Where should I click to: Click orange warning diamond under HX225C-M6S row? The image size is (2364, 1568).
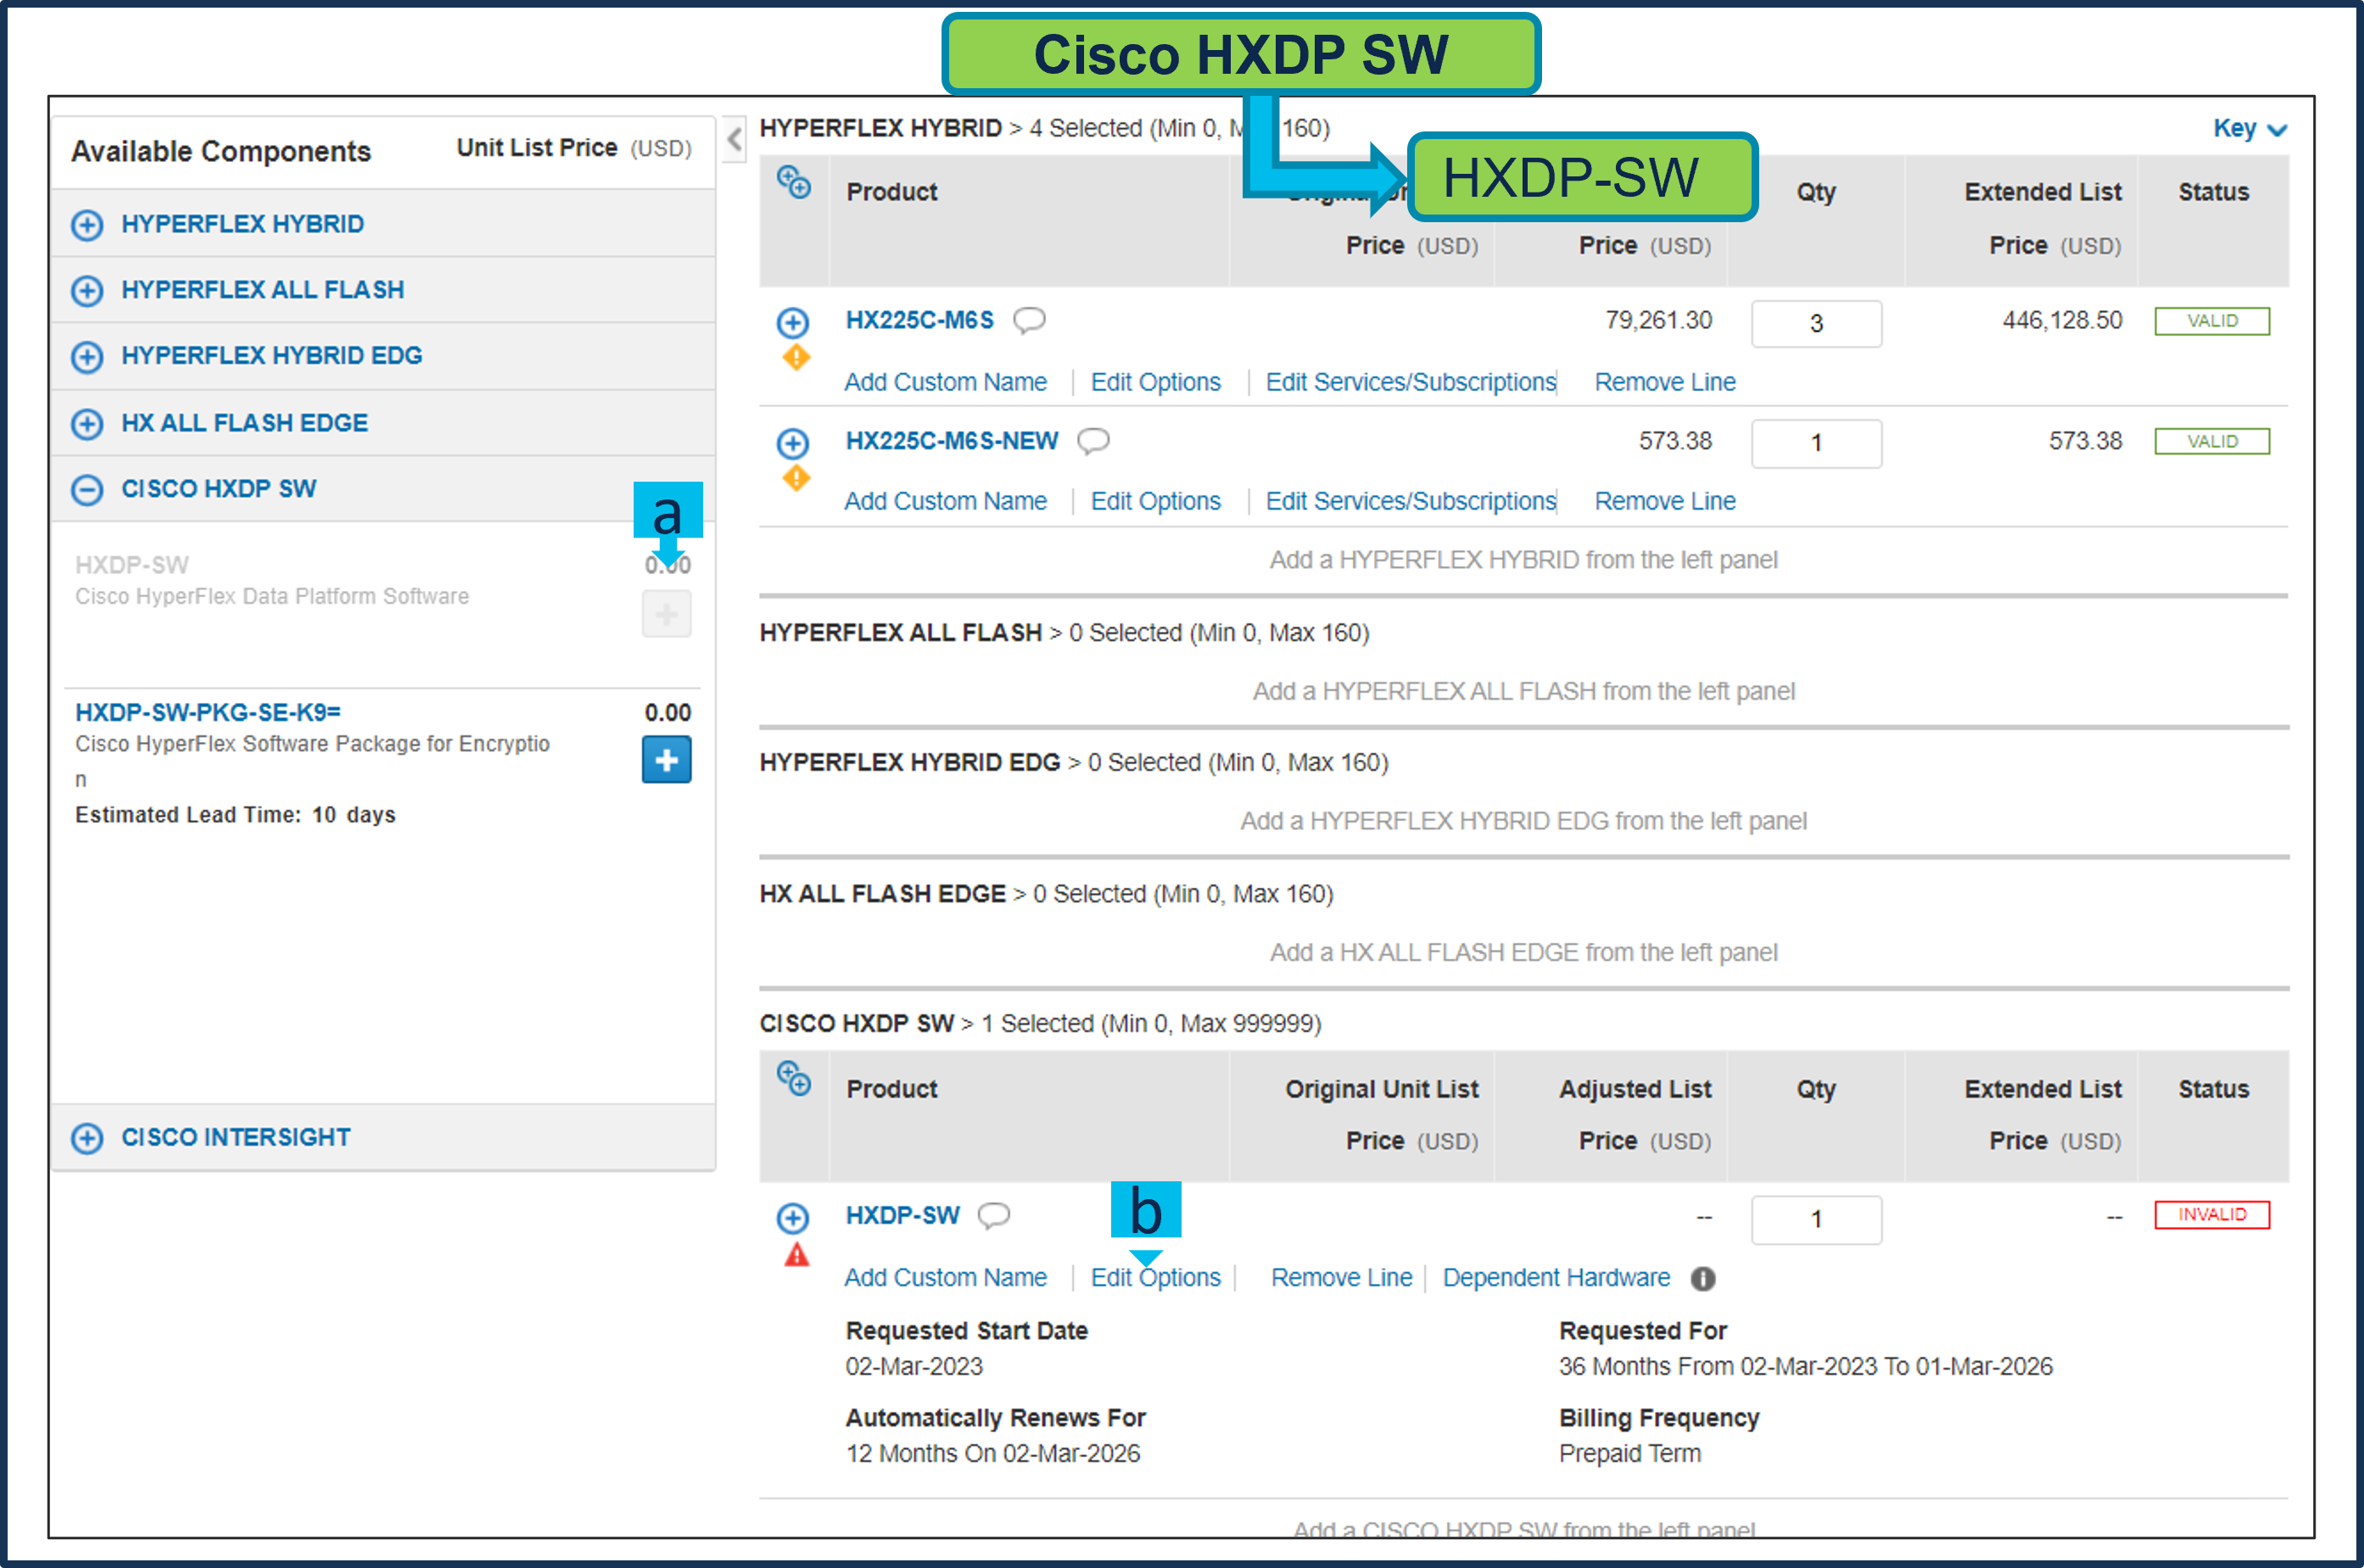click(796, 357)
